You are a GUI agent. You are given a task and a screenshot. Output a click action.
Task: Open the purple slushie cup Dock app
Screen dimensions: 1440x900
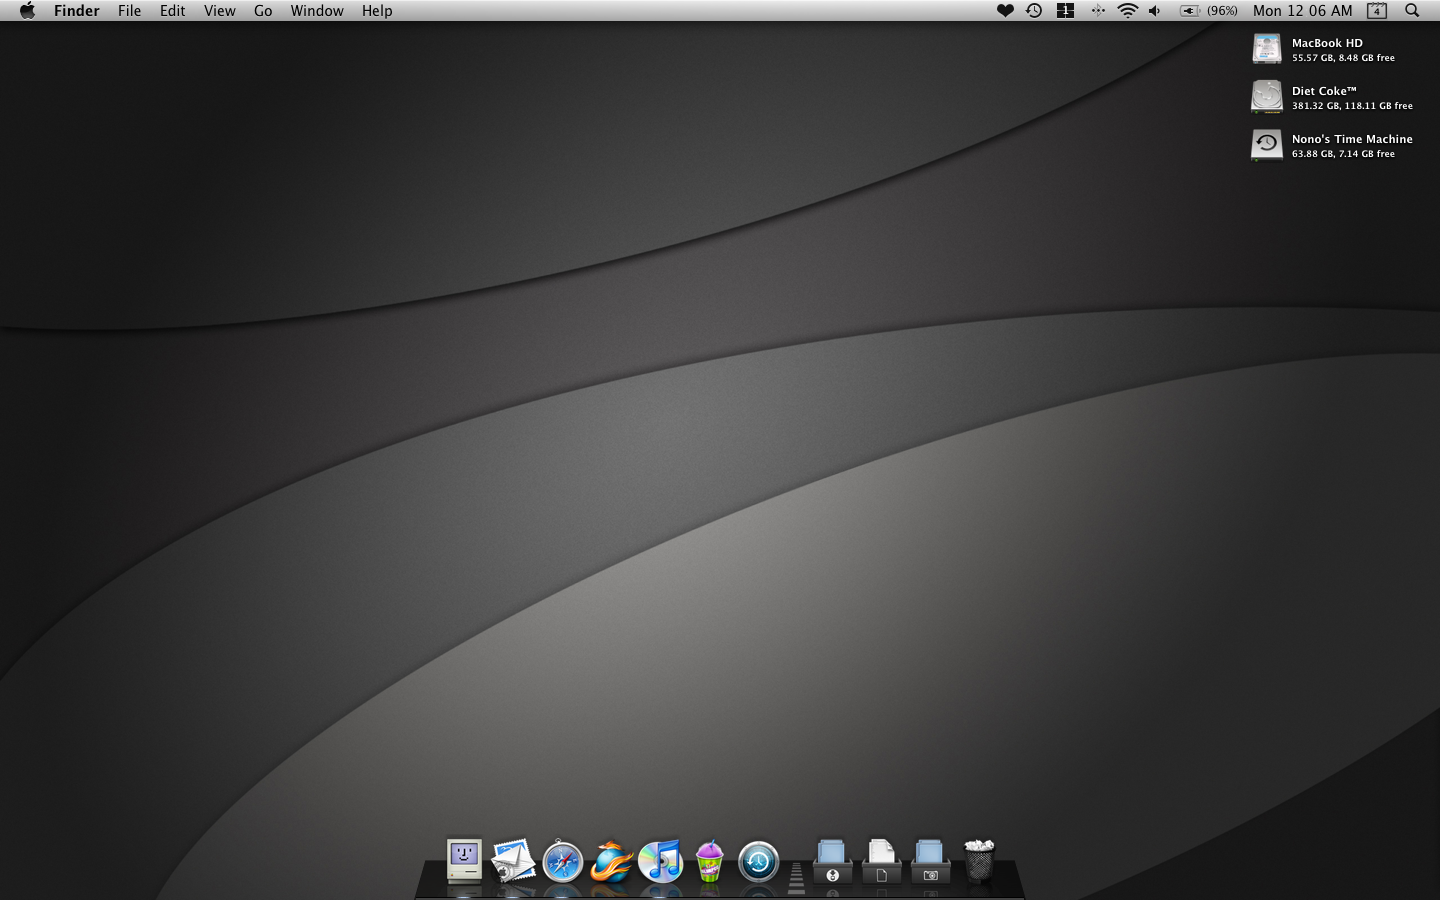pyautogui.click(x=709, y=861)
